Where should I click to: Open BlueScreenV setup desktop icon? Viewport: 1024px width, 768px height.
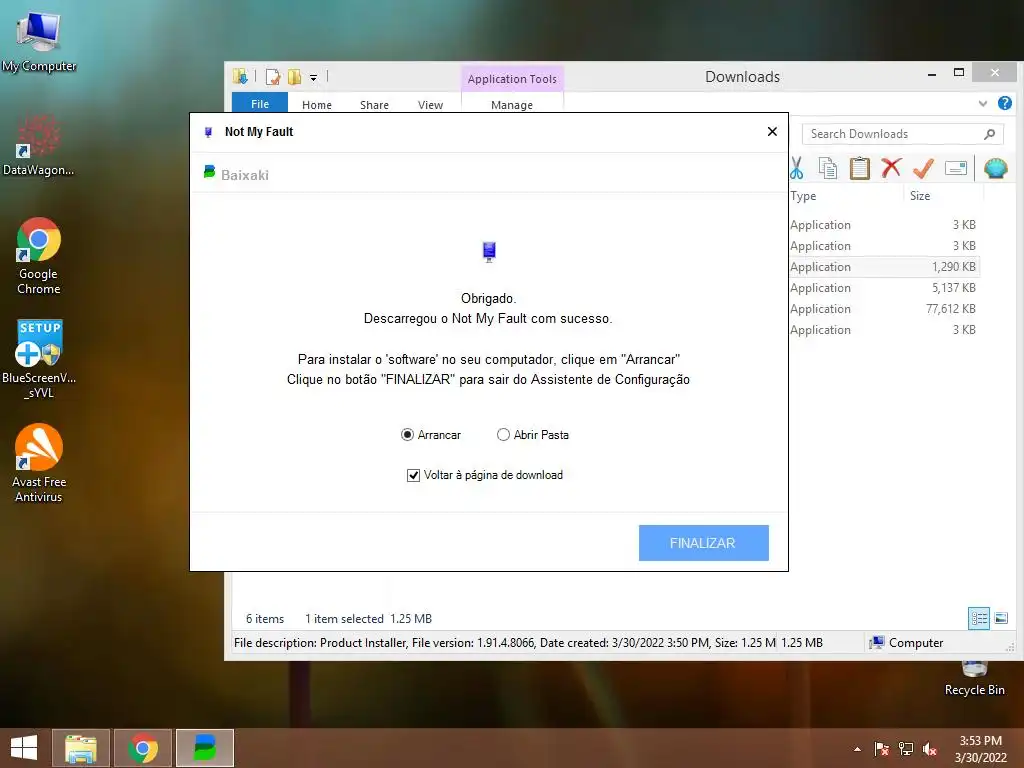[39, 359]
